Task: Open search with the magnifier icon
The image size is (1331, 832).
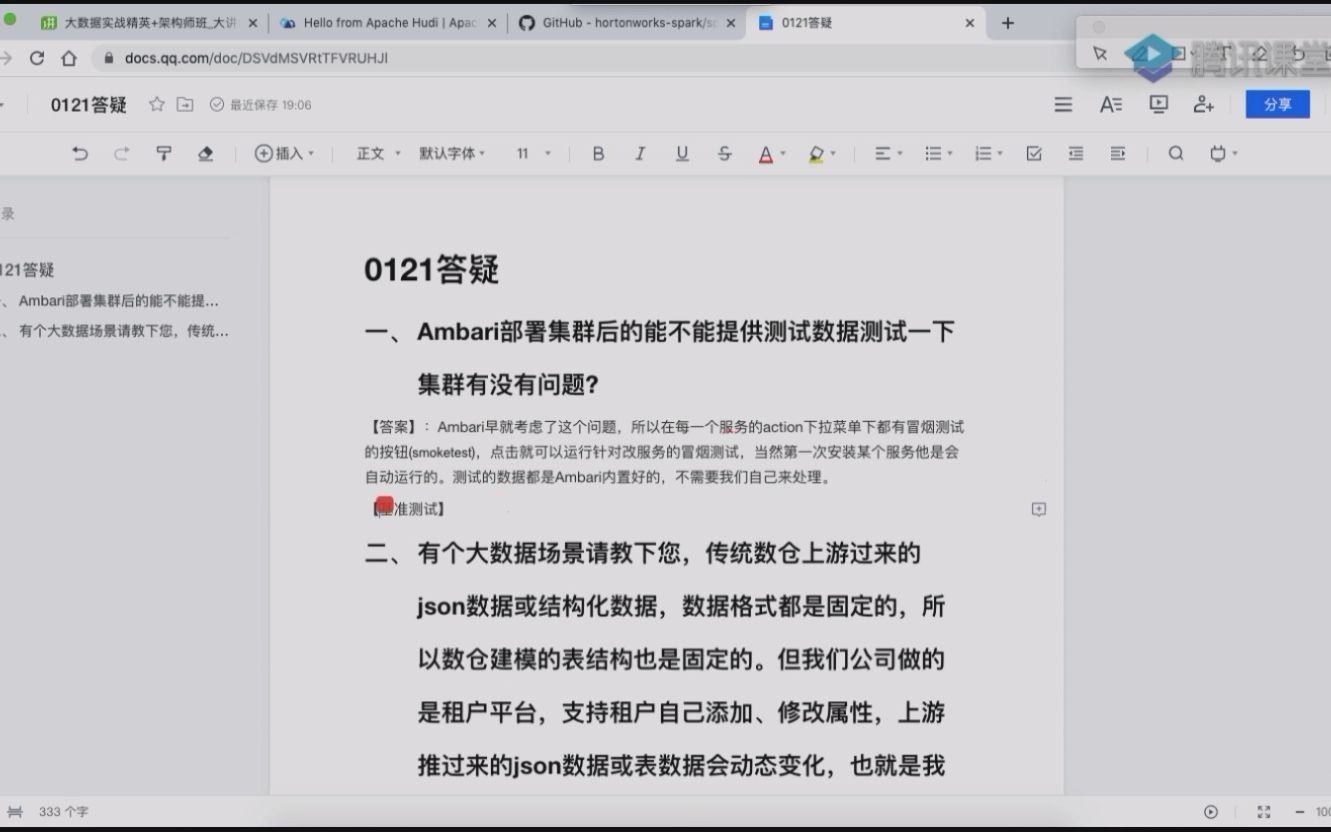Action: 1176,153
